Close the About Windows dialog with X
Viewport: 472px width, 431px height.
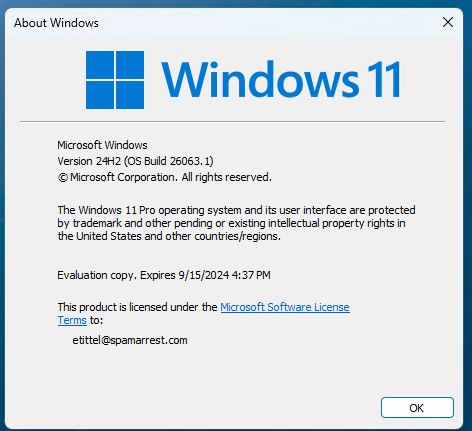[448, 22]
